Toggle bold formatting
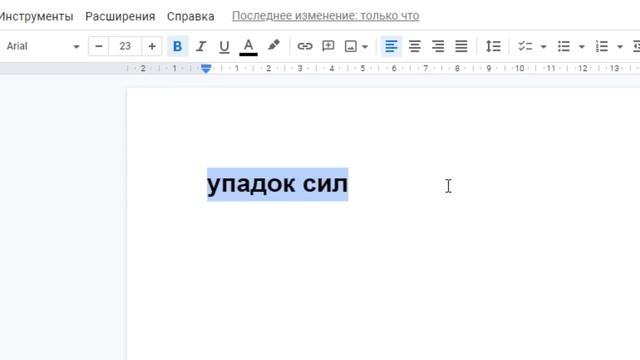 177,46
